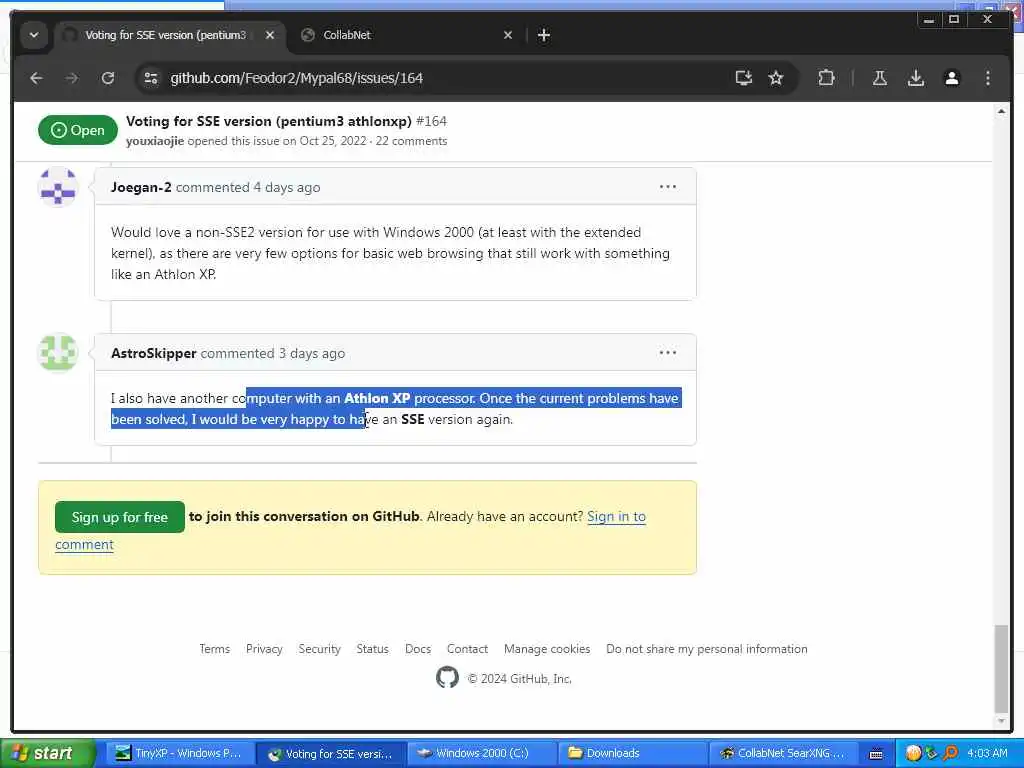Click the page scrollbar down arrow
1024x768 pixels.
tap(1001, 722)
